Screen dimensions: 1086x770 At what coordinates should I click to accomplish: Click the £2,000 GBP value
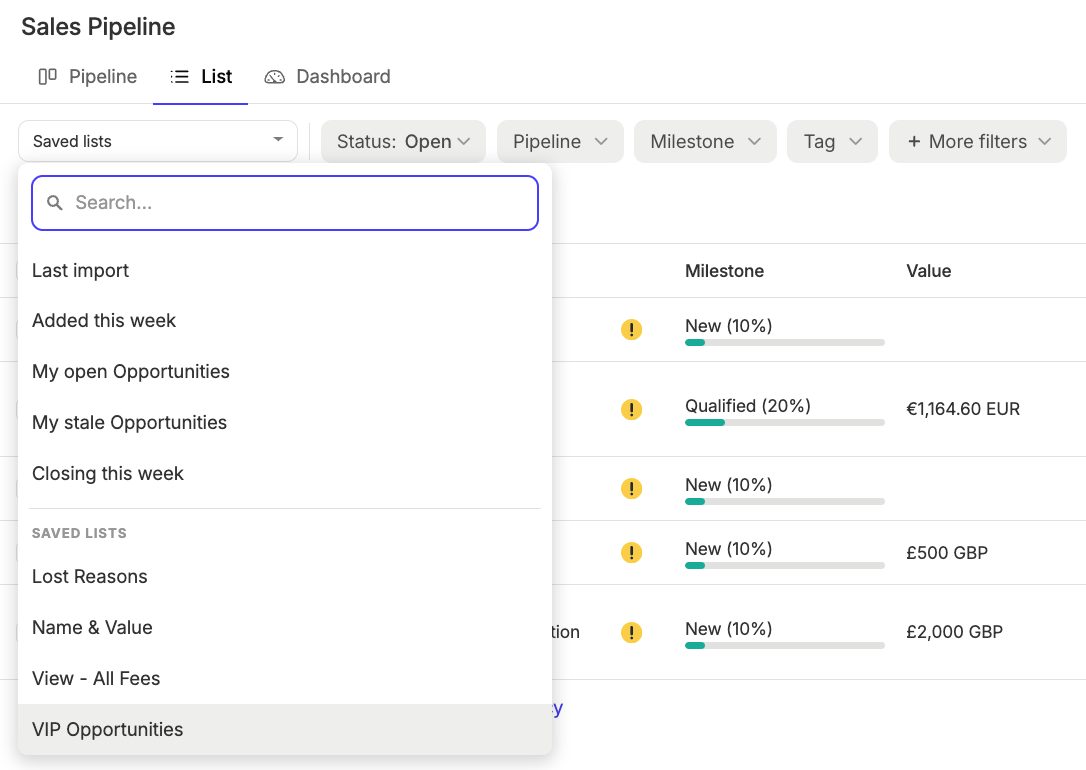[954, 632]
